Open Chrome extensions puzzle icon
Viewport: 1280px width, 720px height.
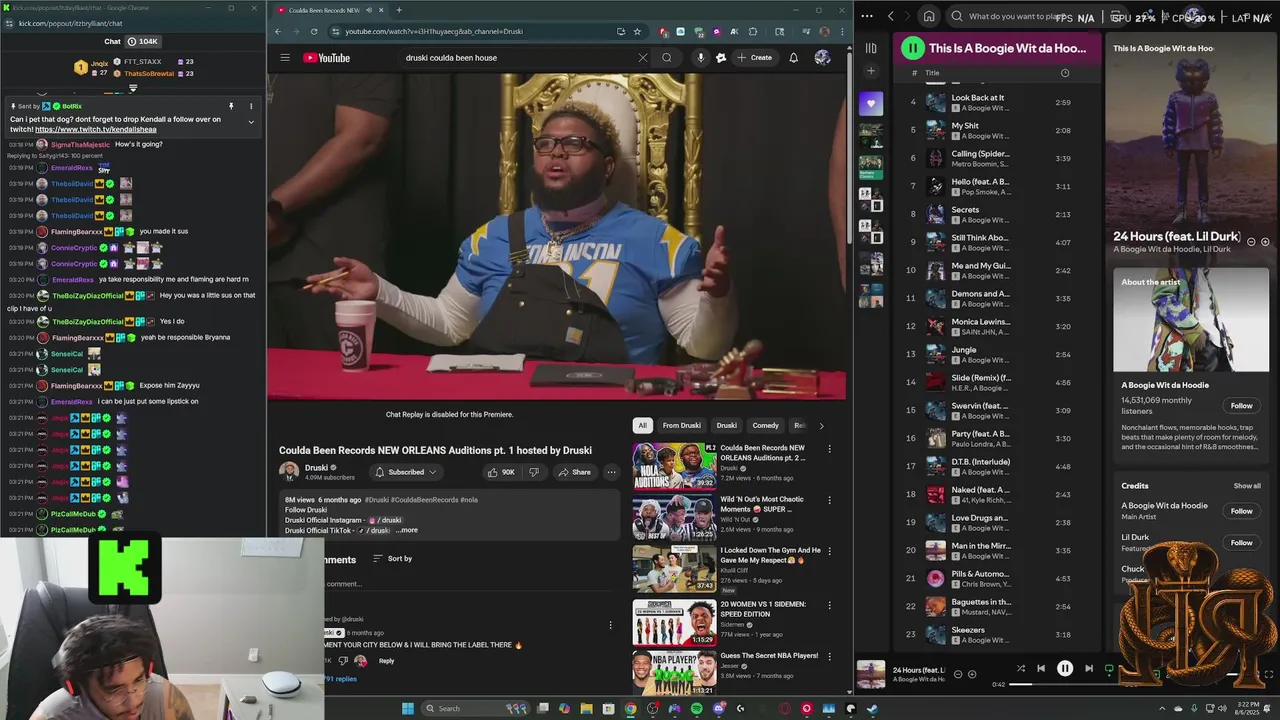pyautogui.click(x=753, y=31)
